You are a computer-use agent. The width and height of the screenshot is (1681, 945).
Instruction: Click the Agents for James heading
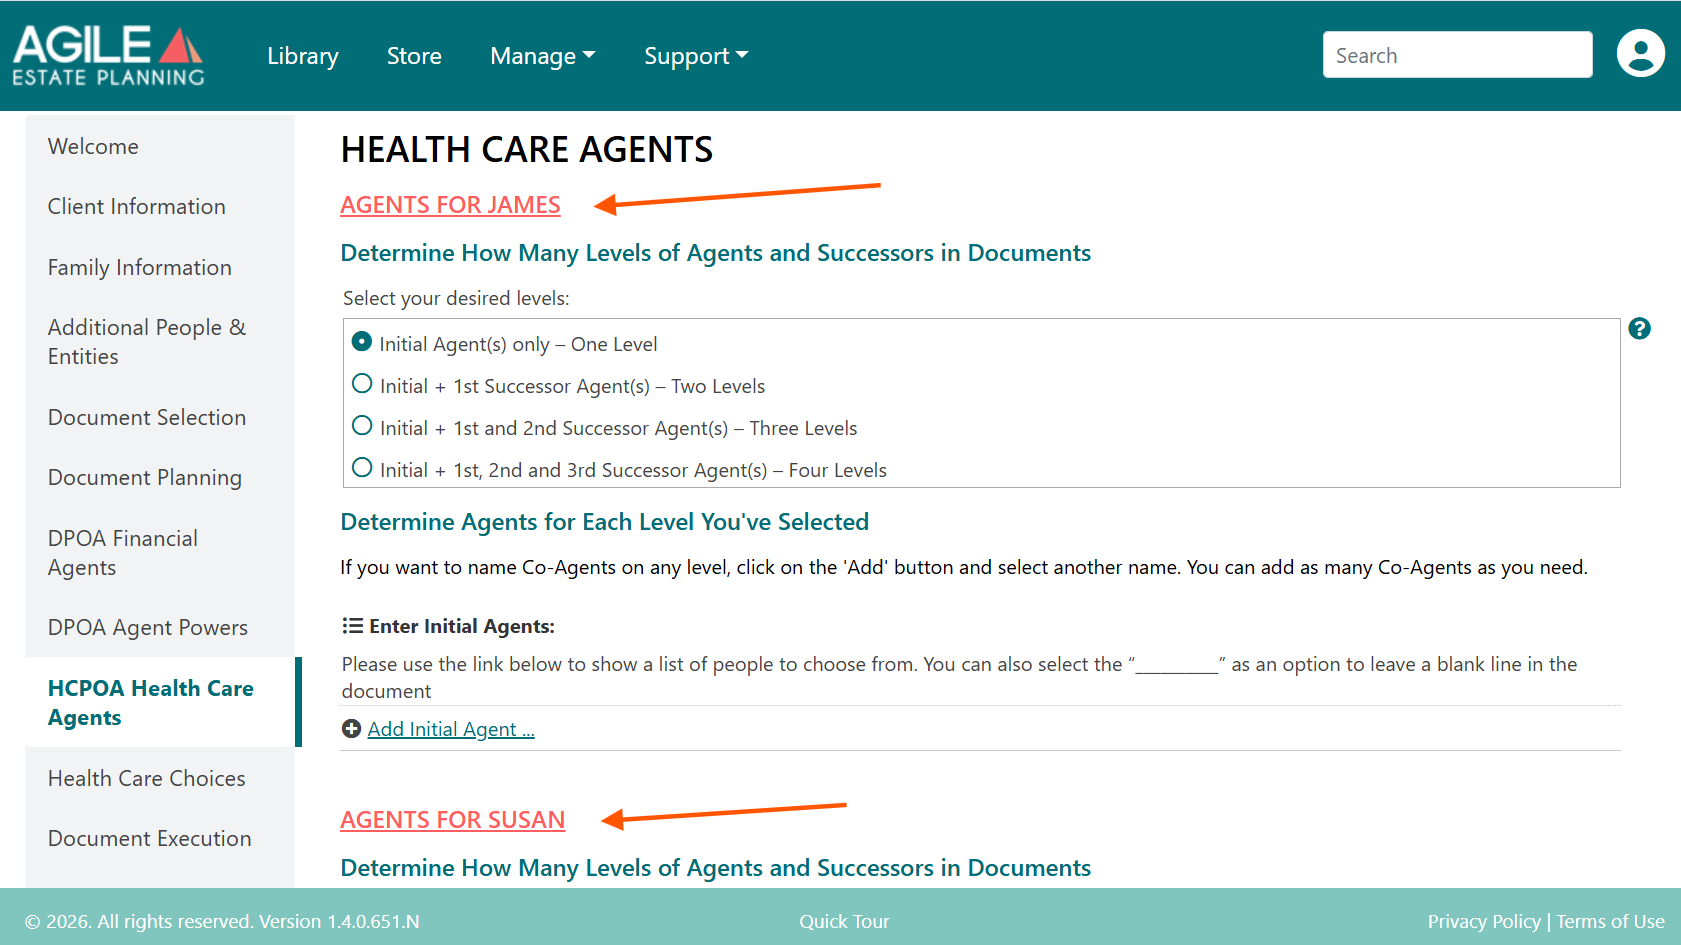tap(450, 204)
